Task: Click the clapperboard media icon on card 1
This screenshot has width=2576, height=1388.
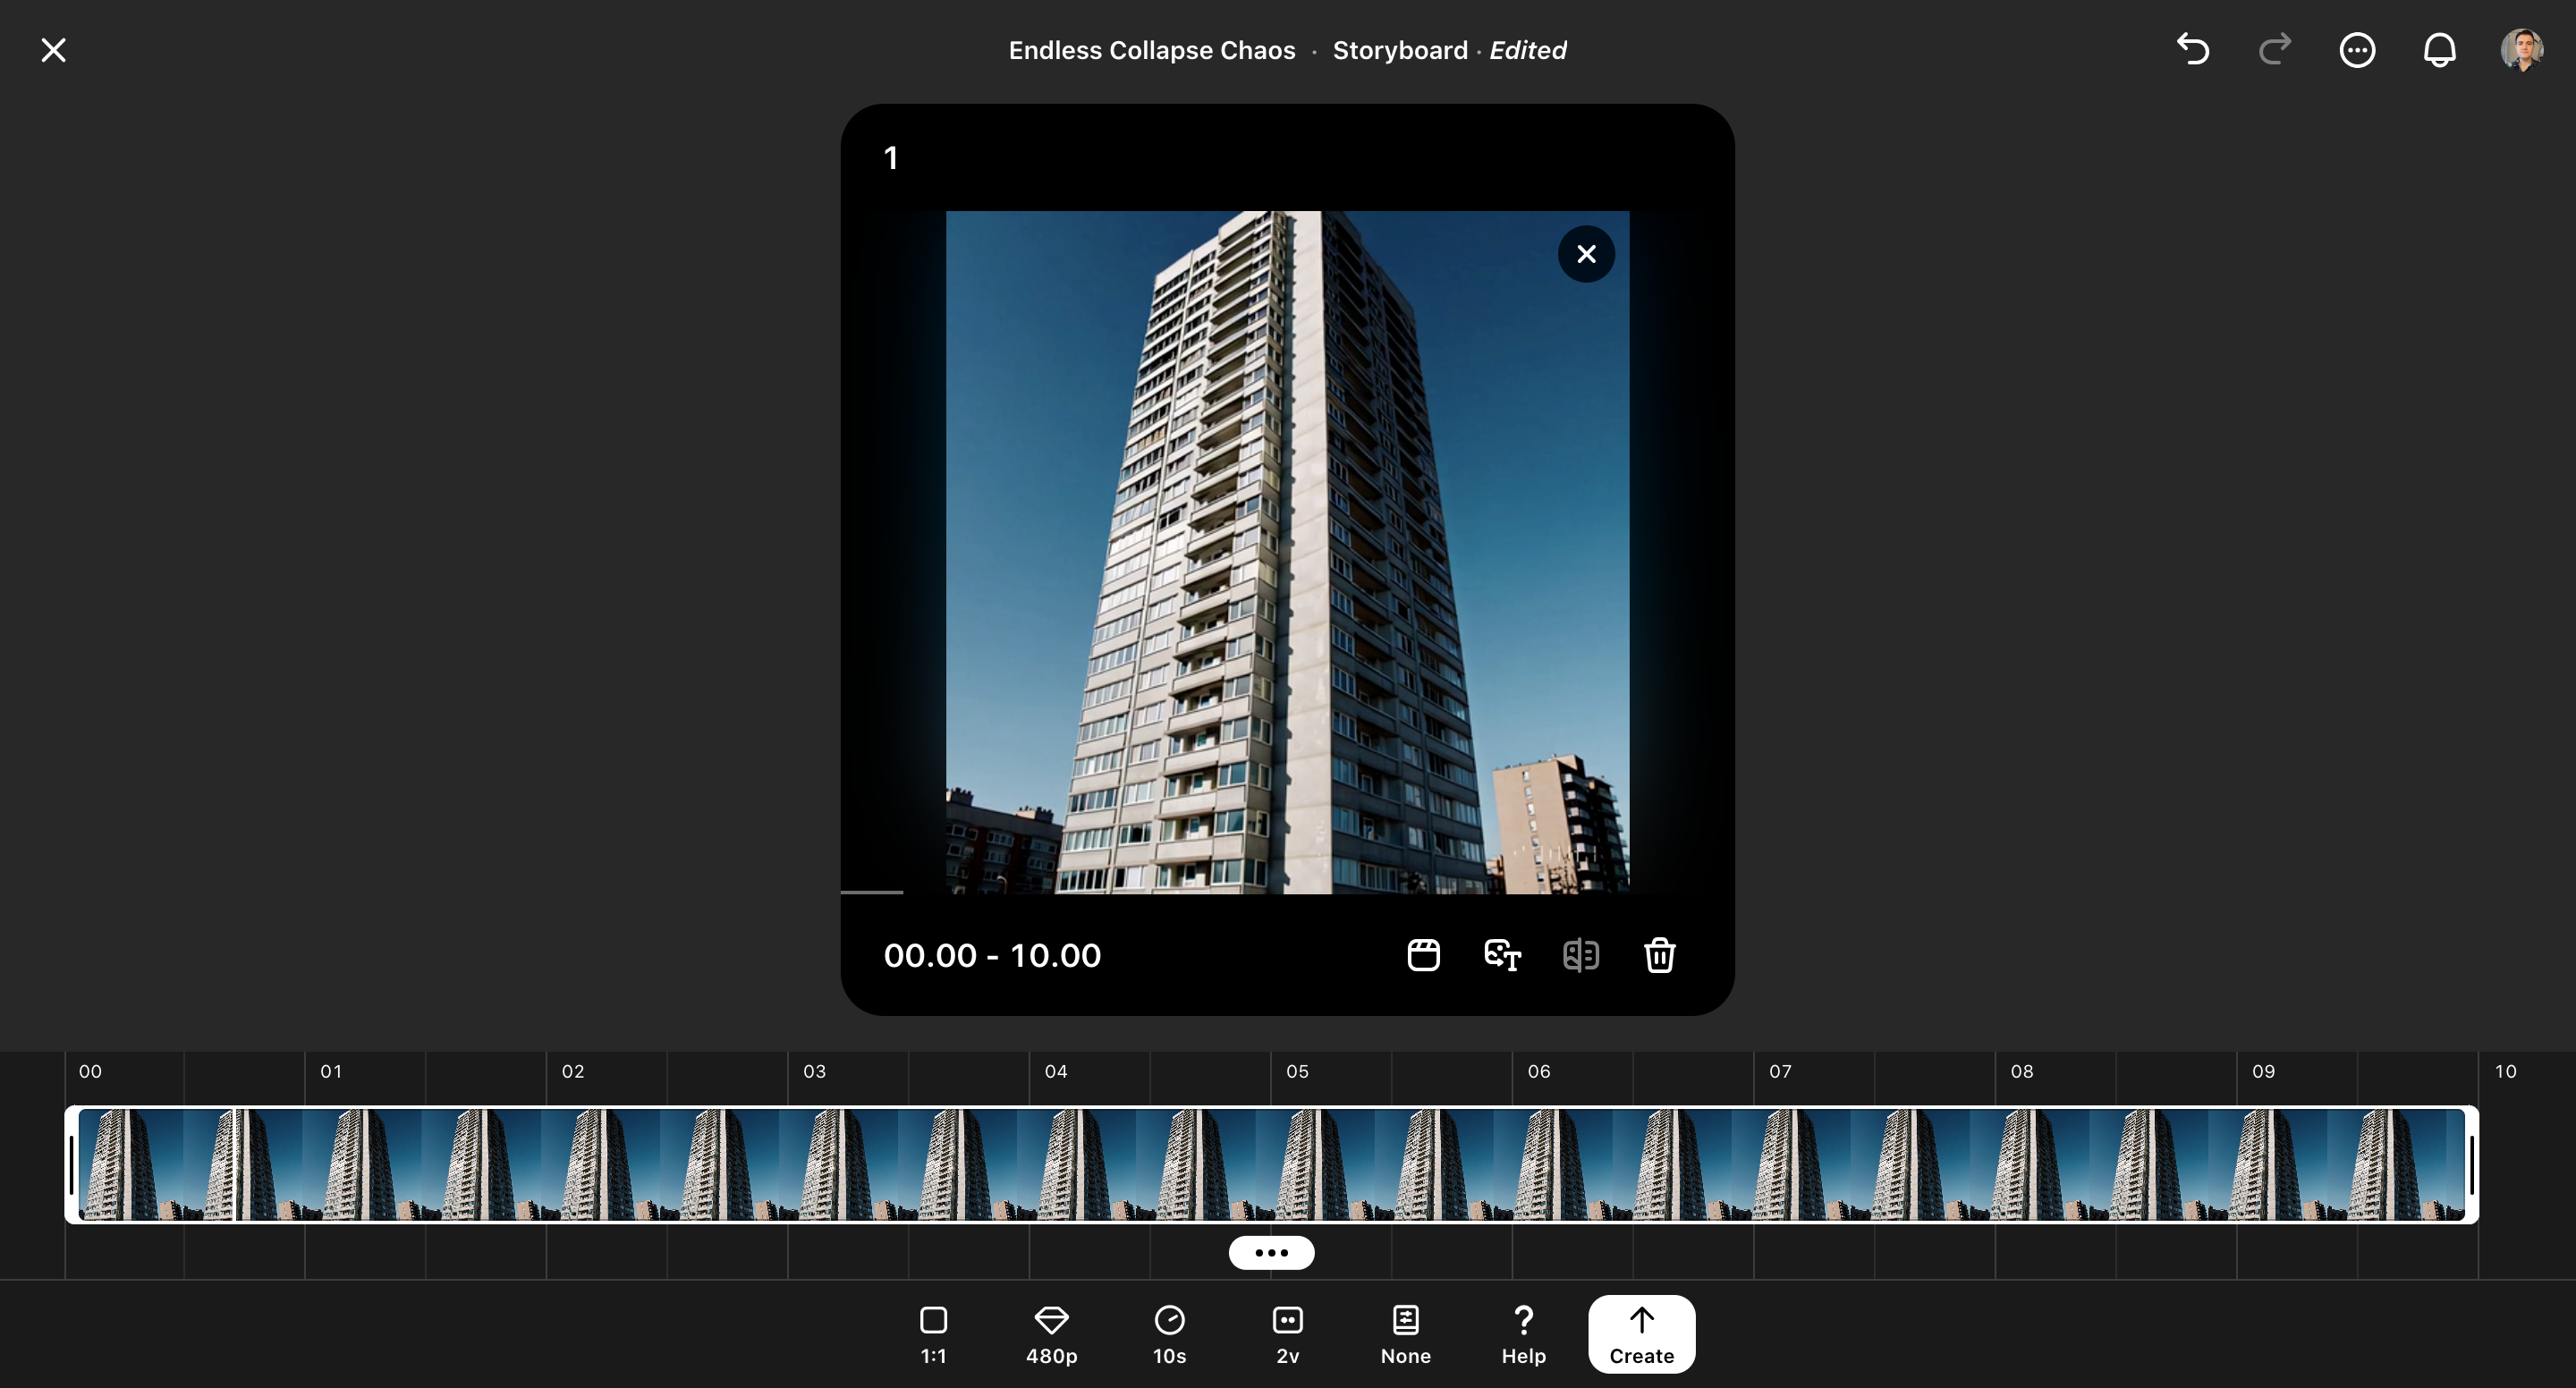Action: click(1423, 955)
